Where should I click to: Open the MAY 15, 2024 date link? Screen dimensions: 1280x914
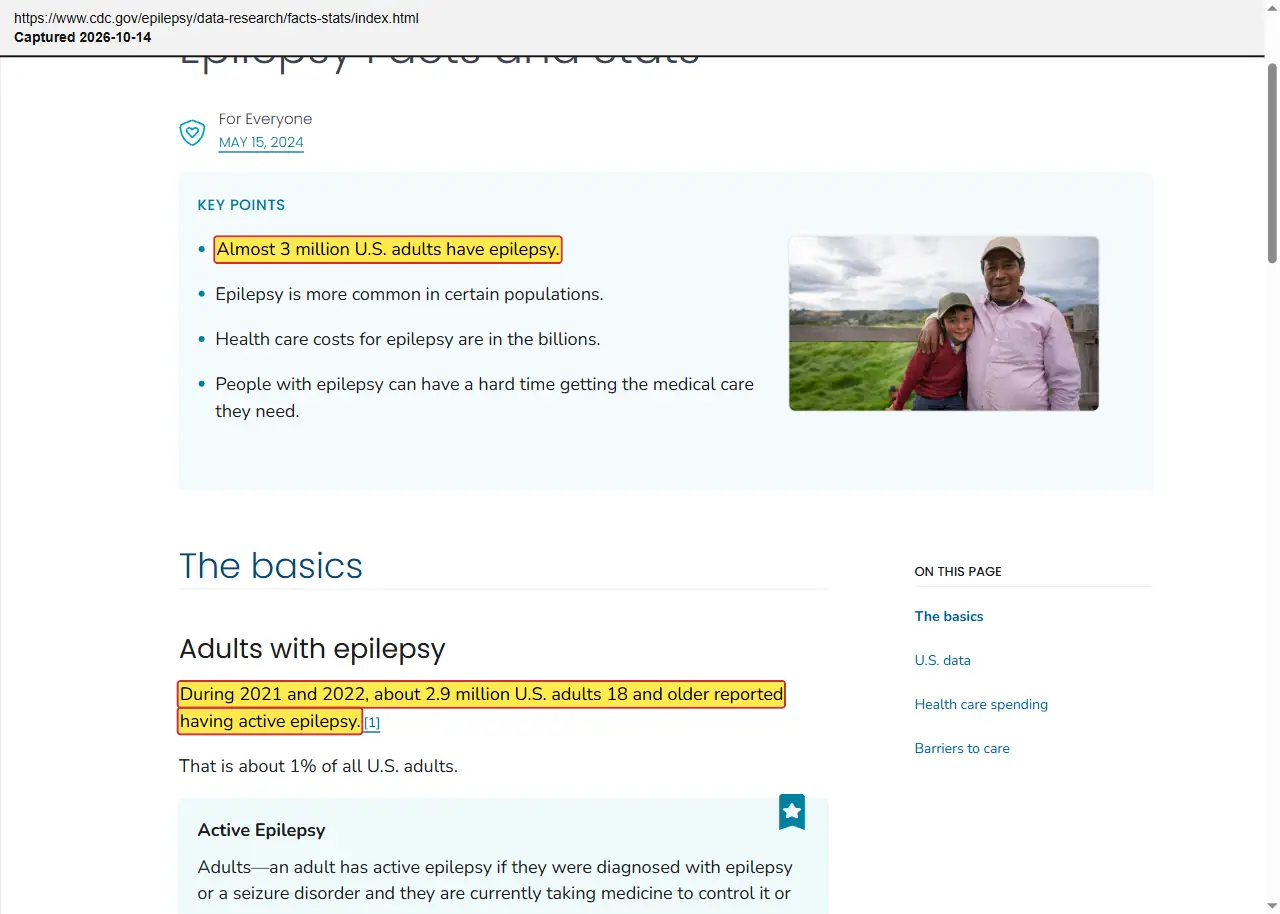coord(261,142)
